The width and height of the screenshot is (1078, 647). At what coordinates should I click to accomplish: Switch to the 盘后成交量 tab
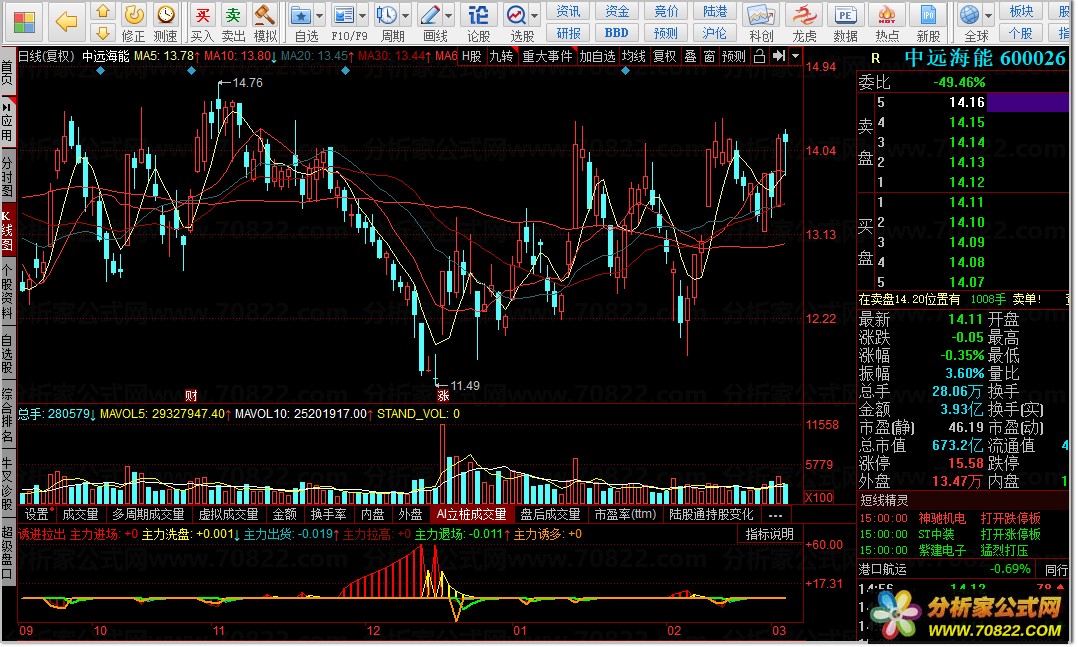tap(550, 514)
